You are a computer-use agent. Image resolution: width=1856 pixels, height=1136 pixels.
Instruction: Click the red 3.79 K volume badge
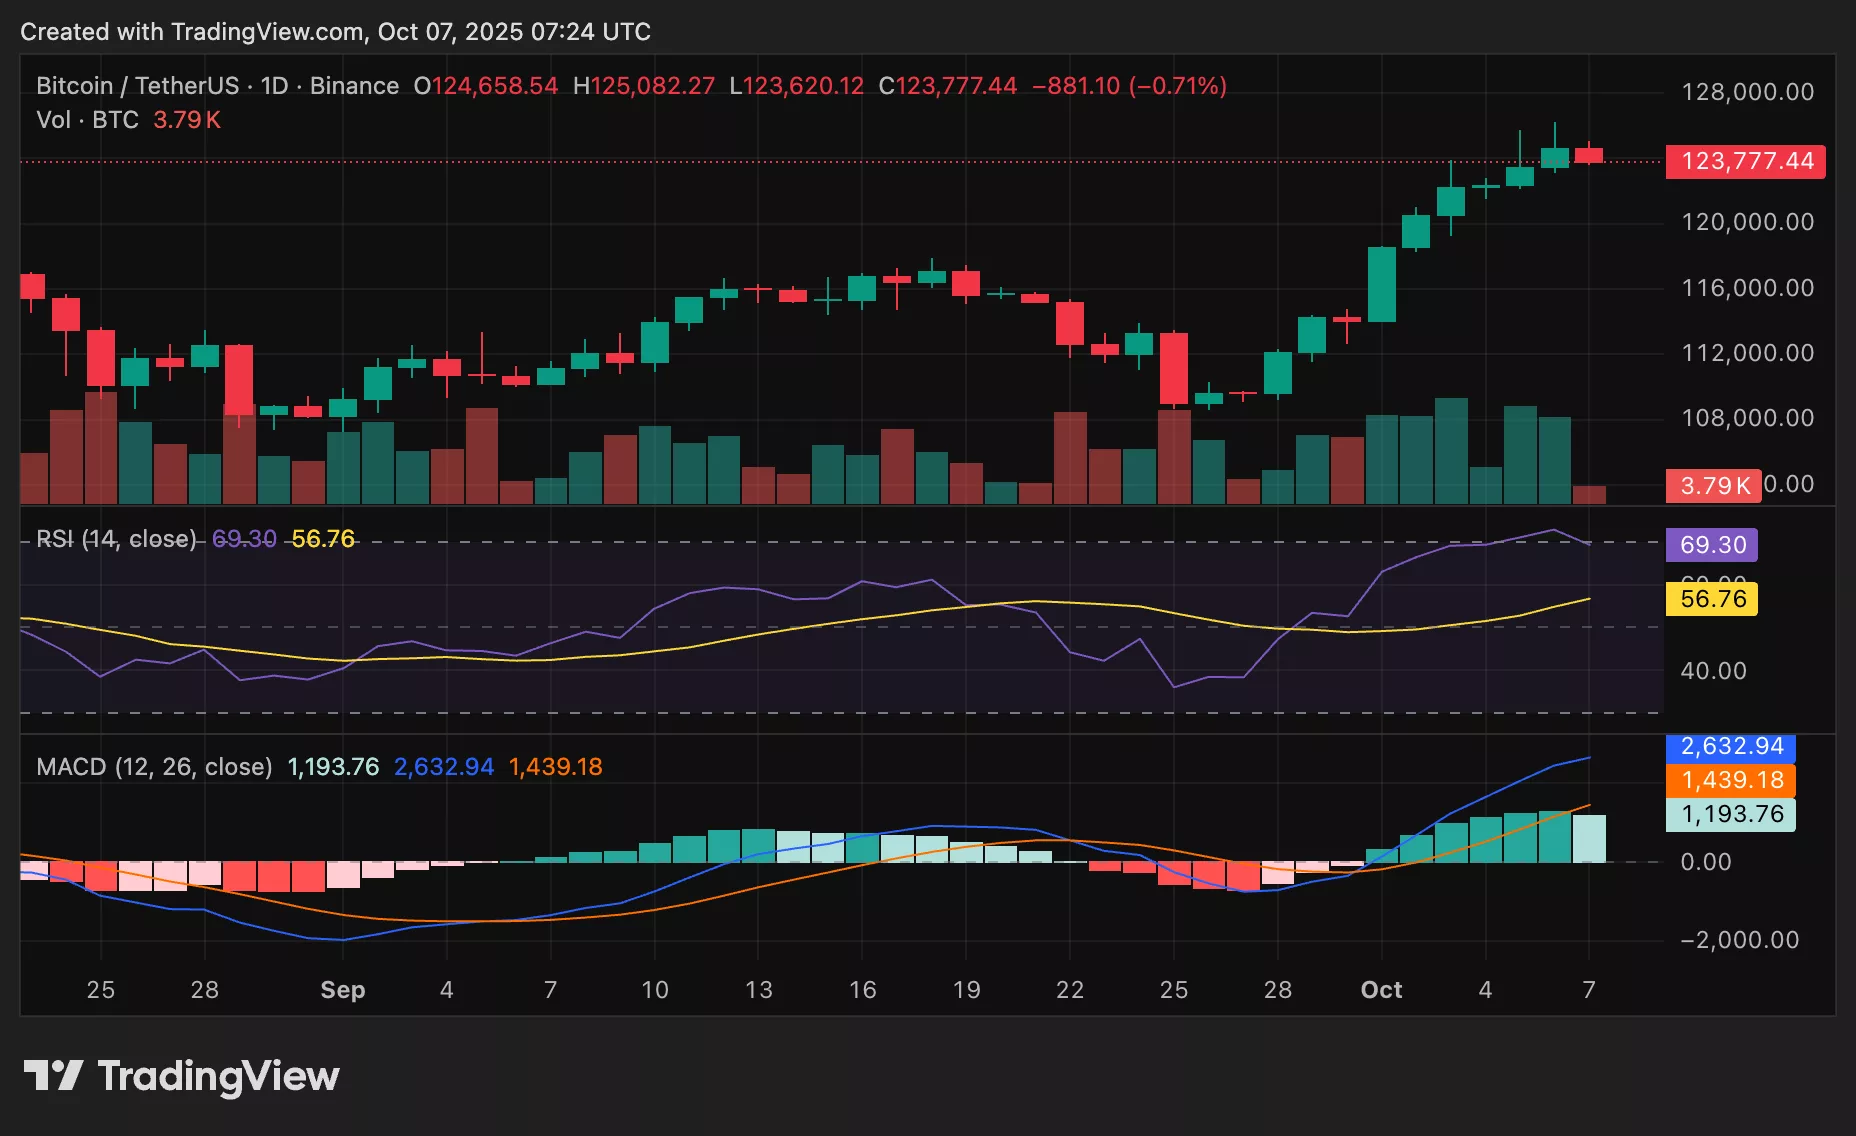1712,485
